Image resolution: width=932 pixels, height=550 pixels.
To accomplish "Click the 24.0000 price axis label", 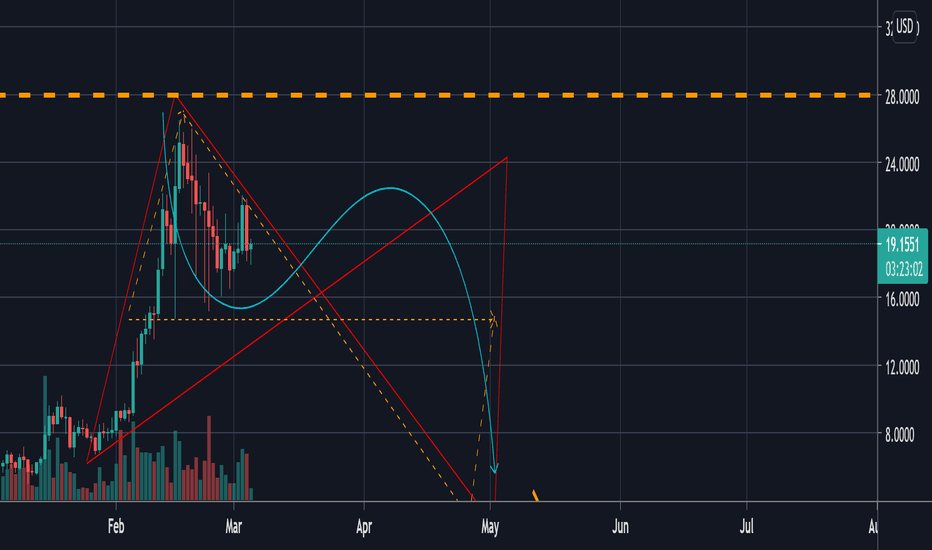I will coord(902,165).
